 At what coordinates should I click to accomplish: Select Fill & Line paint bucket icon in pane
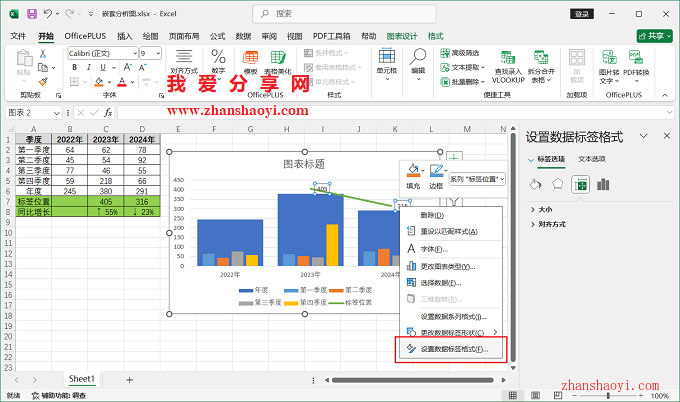click(x=536, y=184)
